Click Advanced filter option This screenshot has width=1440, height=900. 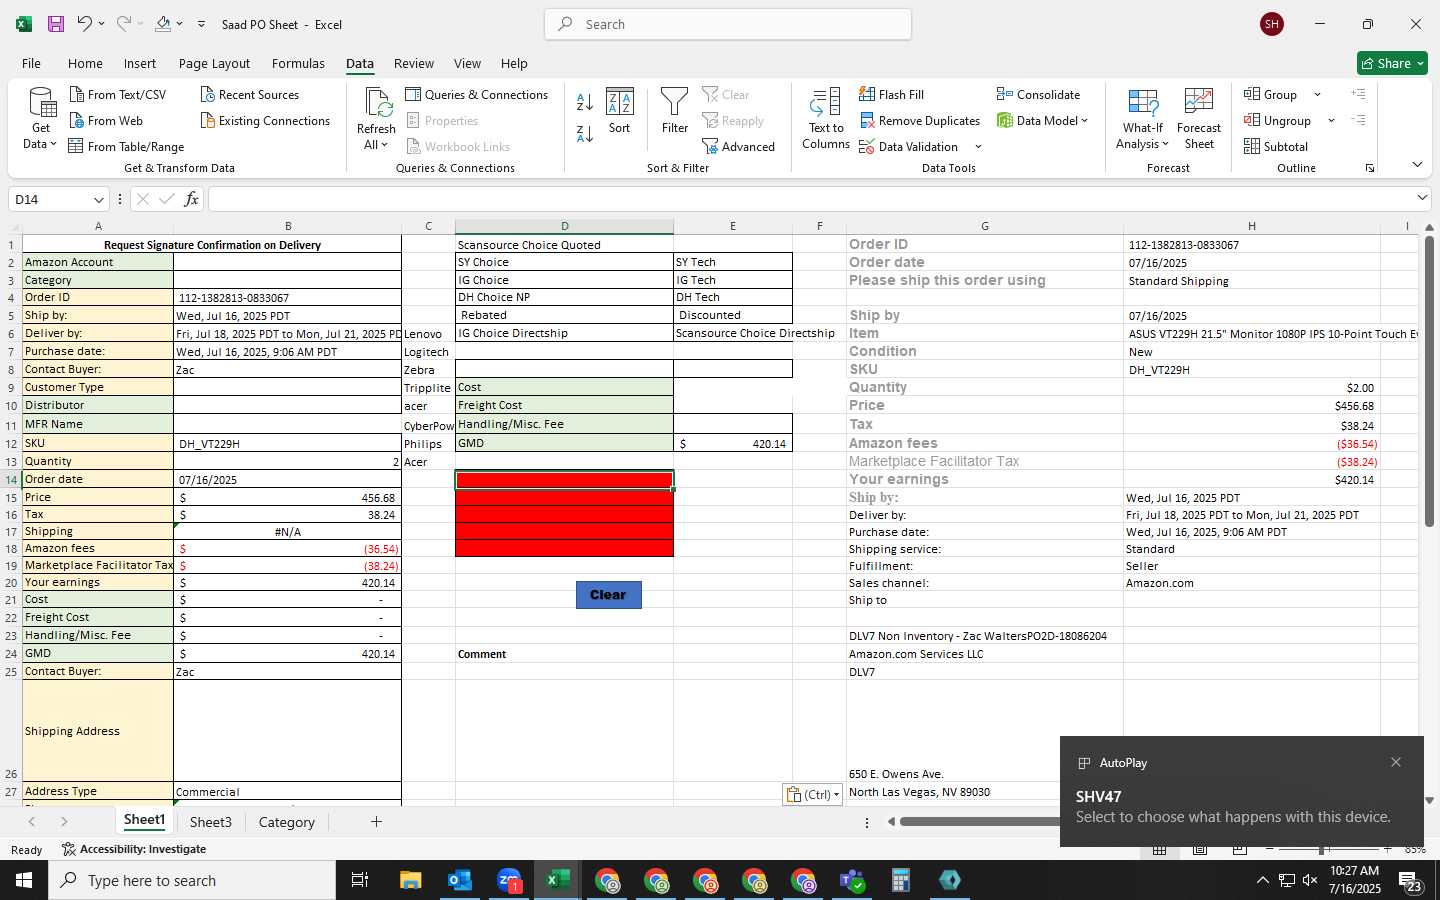click(739, 147)
